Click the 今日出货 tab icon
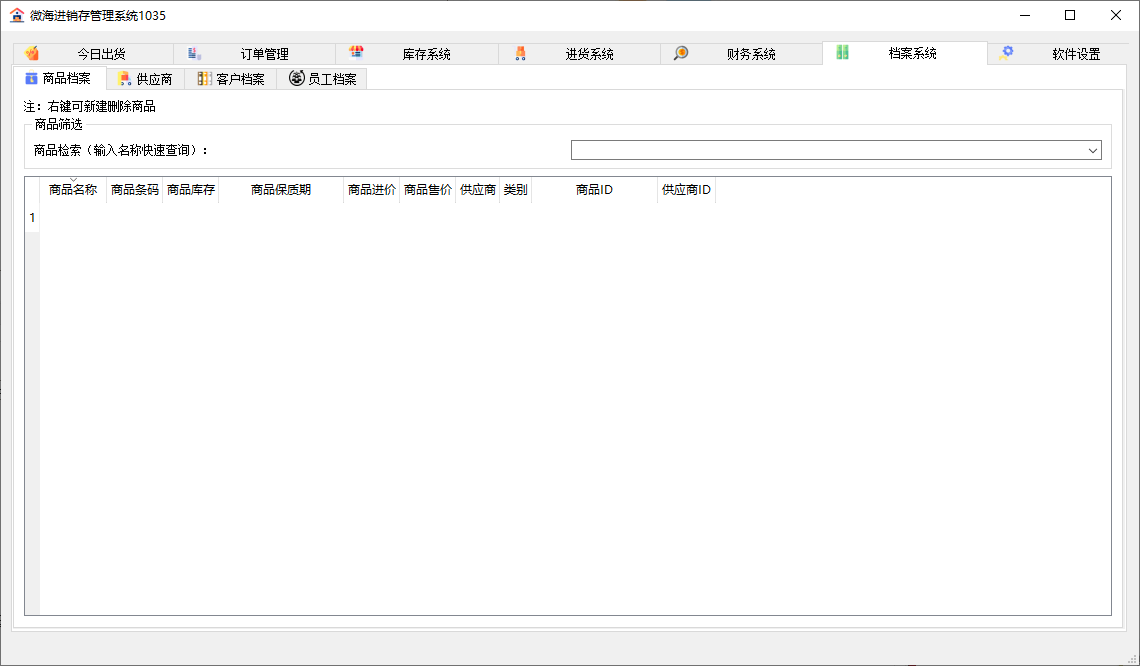This screenshot has width=1140, height=666. coord(31,53)
